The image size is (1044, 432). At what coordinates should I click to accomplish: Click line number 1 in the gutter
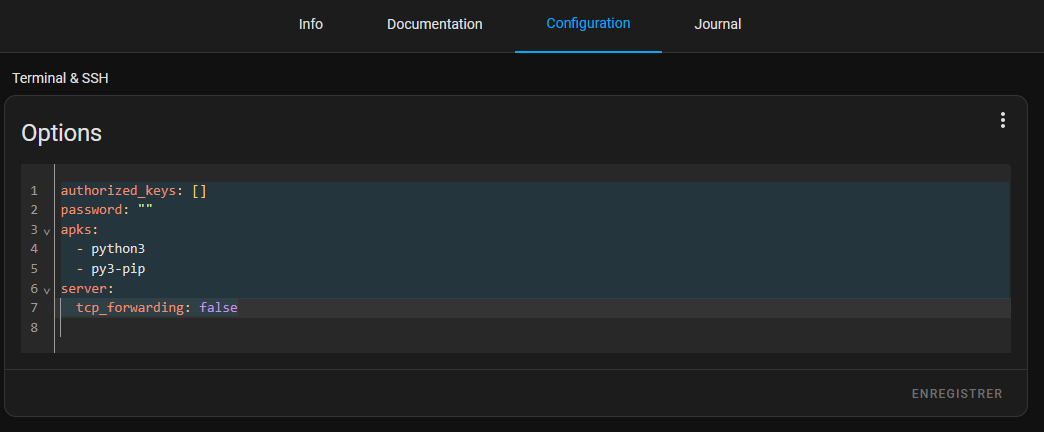[34, 191]
